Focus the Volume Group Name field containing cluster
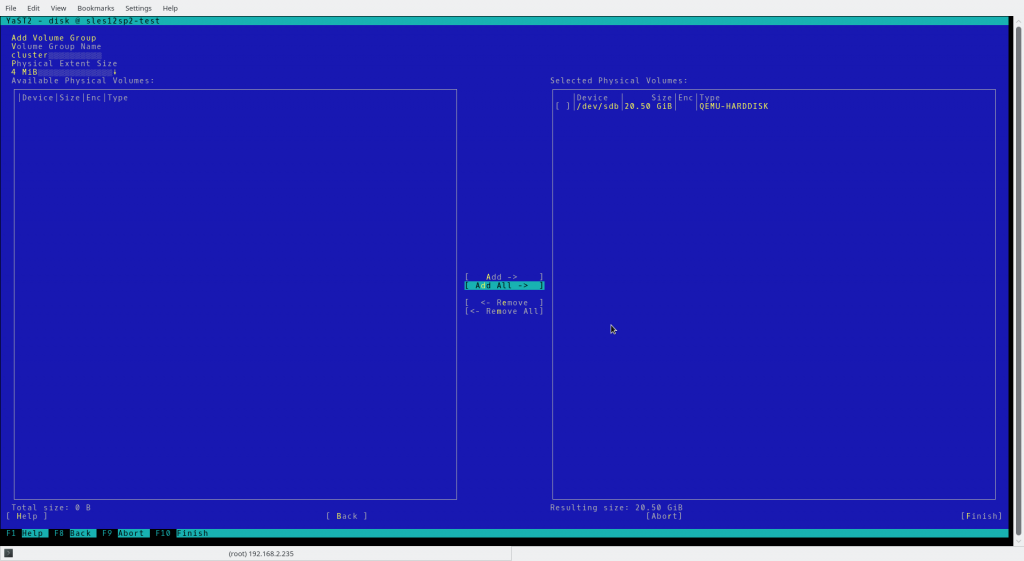1024x561 pixels. (56, 55)
